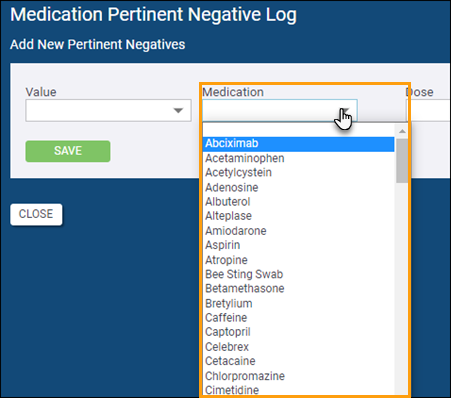This screenshot has height=398, width=451.
Task: Pick Adenosine from the medication options
Action: coord(298,187)
